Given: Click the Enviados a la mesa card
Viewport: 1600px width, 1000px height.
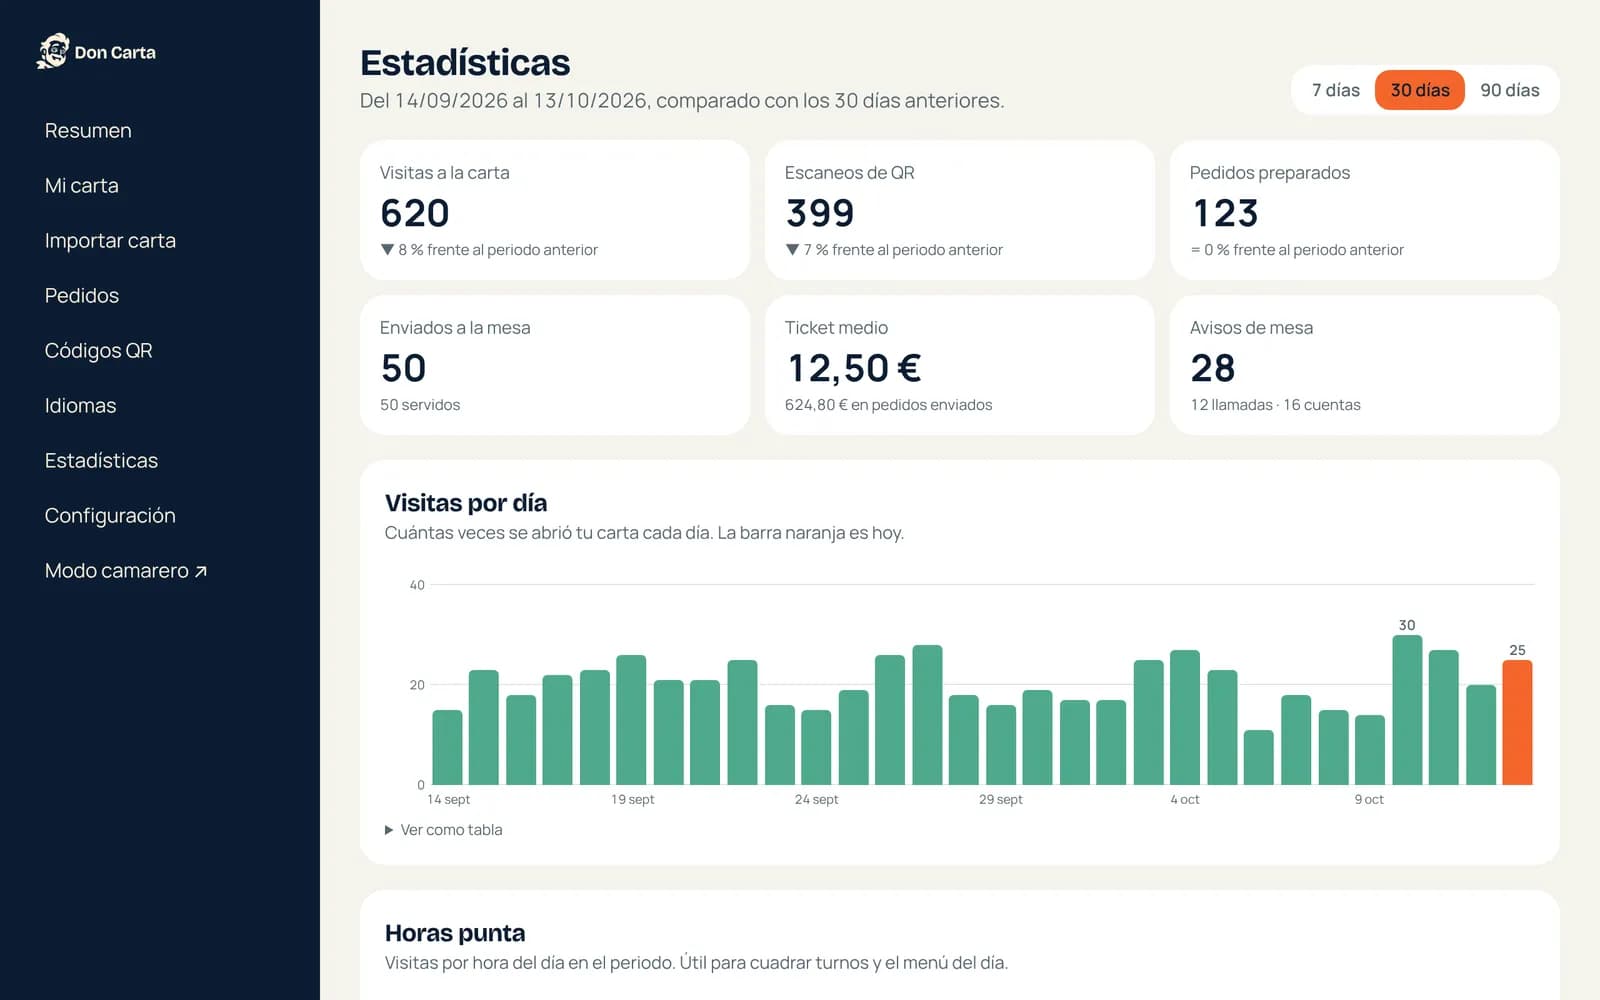Looking at the screenshot, I should [555, 365].
